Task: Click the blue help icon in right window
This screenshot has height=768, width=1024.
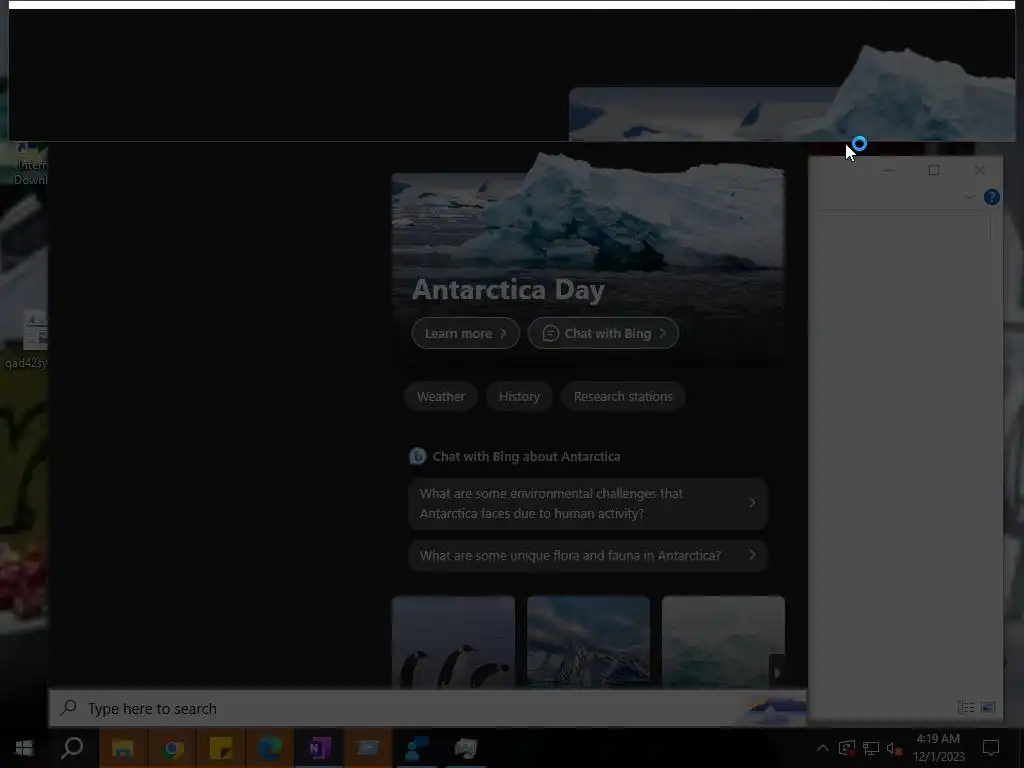Action: pos(991,197)
